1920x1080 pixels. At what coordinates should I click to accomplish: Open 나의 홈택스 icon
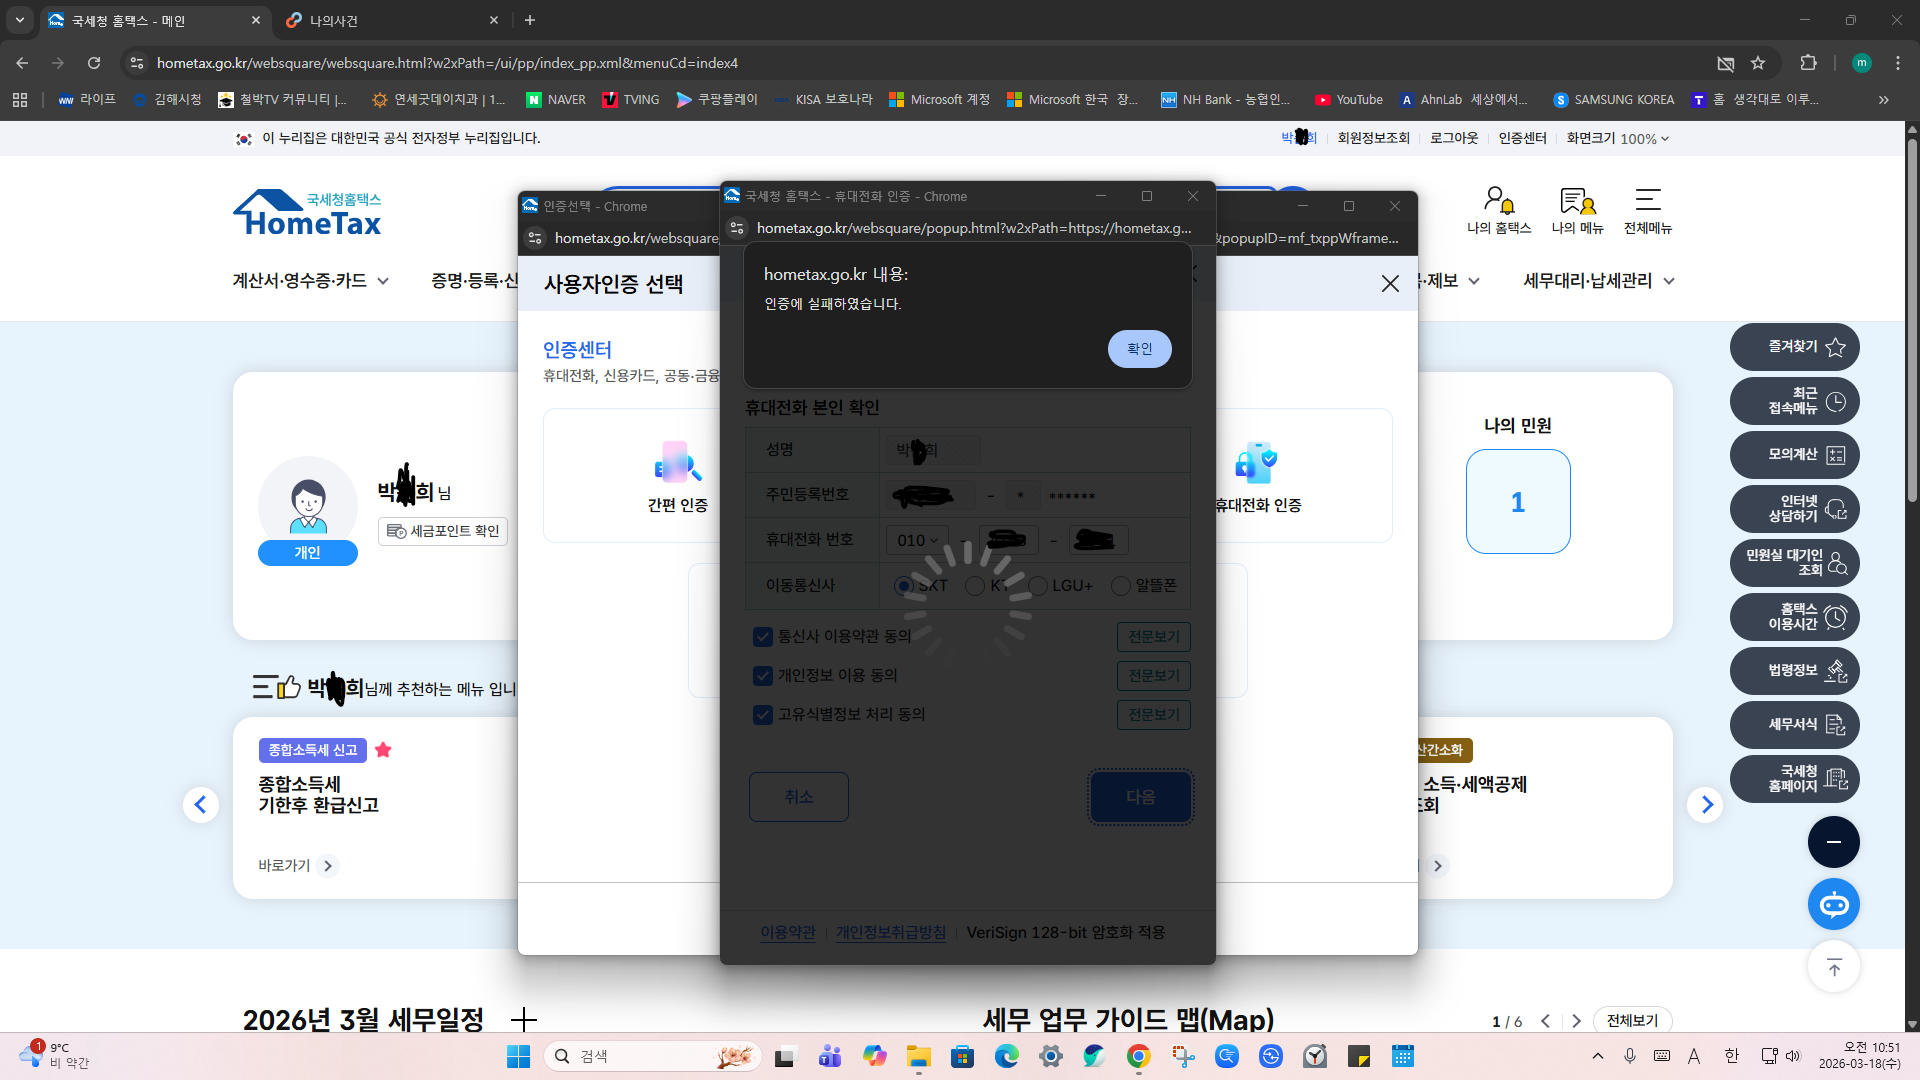1499,210
